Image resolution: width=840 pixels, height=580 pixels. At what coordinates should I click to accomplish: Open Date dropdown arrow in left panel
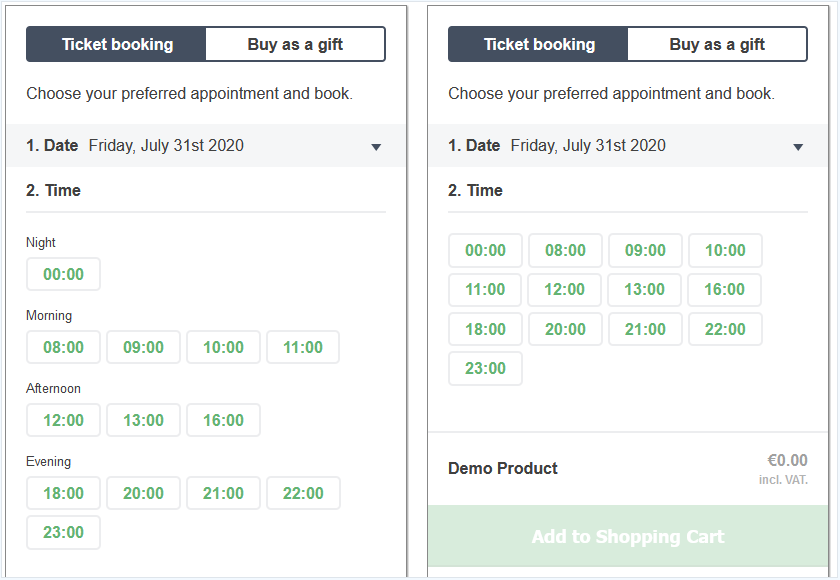[x=376, y=147]
